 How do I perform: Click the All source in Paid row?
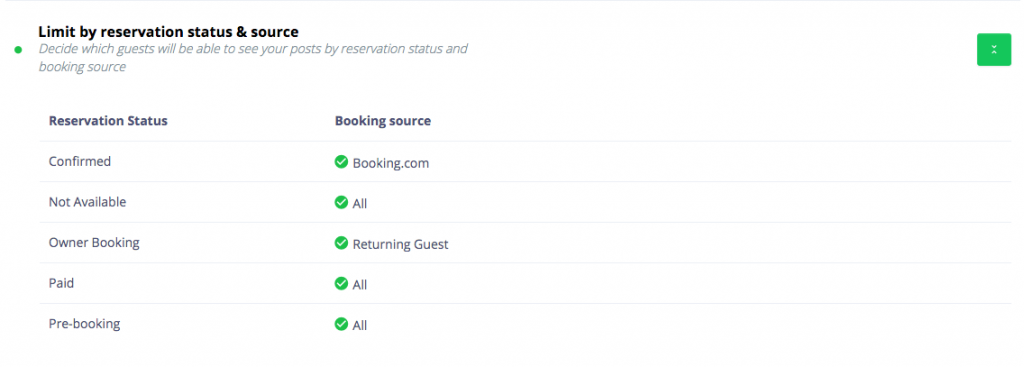pos(360,285)
